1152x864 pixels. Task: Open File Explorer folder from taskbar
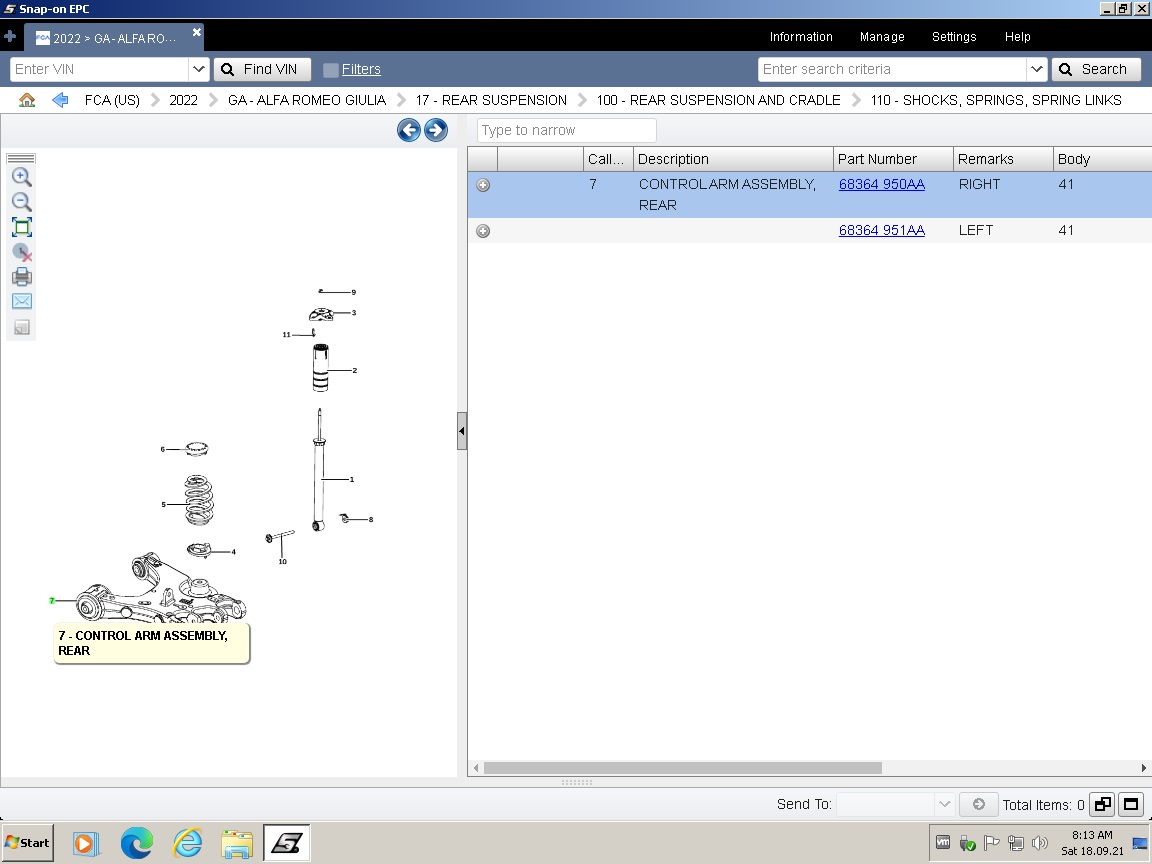[237, 843]
